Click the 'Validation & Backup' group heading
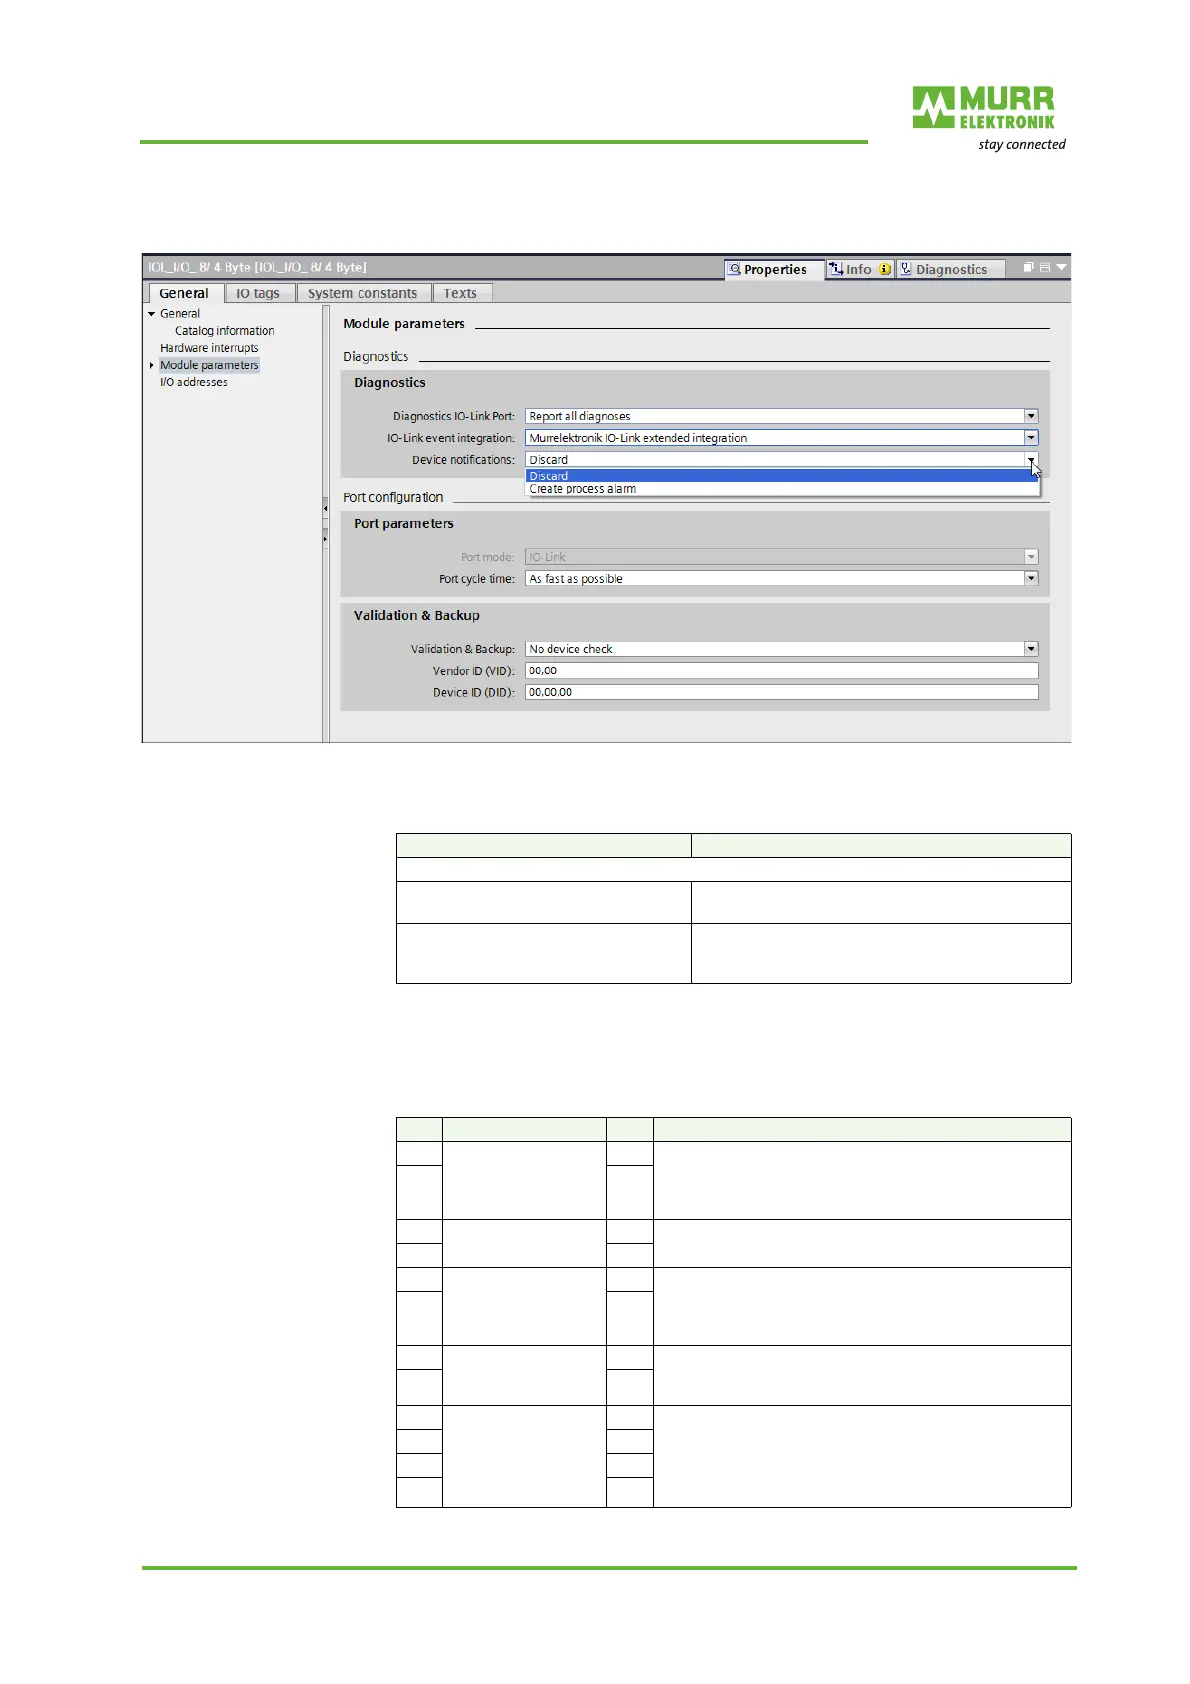The image size is (1190, 1684). pos(416,616)
